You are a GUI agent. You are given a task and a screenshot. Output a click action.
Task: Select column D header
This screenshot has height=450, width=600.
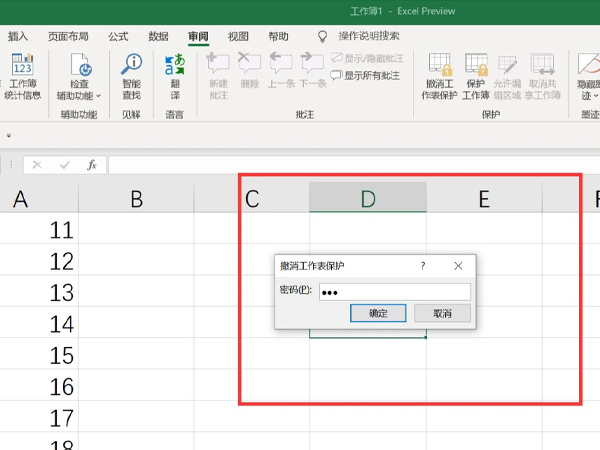[368, 199]
